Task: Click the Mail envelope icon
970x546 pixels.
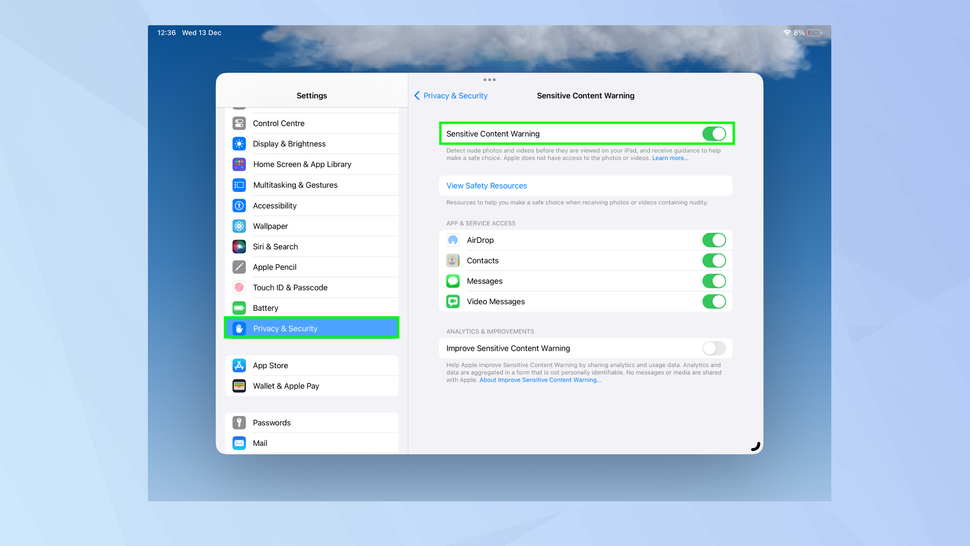Action: pyautogui.click(x=239, y=443)
